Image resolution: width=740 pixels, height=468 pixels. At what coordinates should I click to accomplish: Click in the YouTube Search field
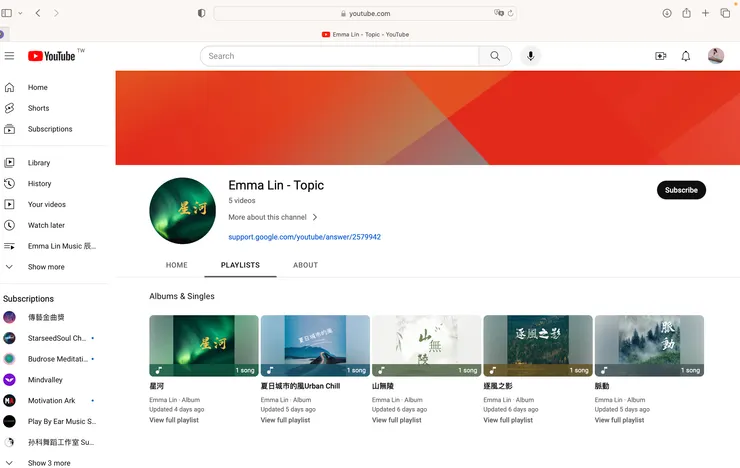tap(339, 56)
